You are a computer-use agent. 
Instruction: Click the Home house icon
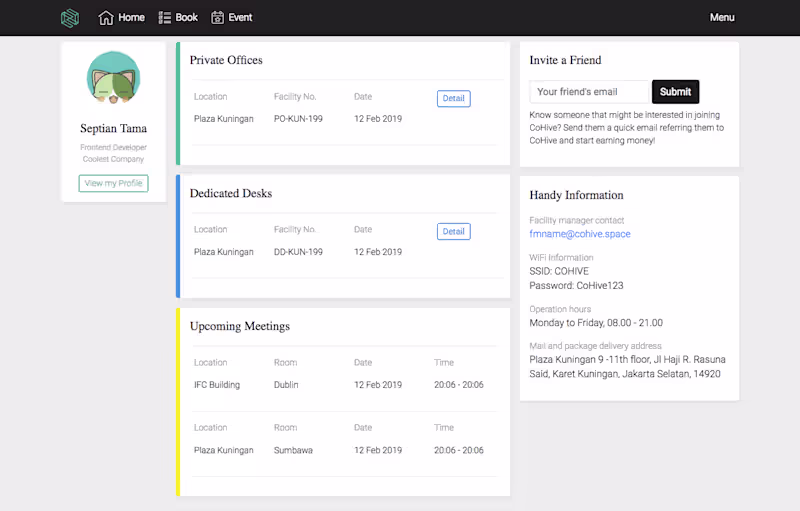[106, 18]
